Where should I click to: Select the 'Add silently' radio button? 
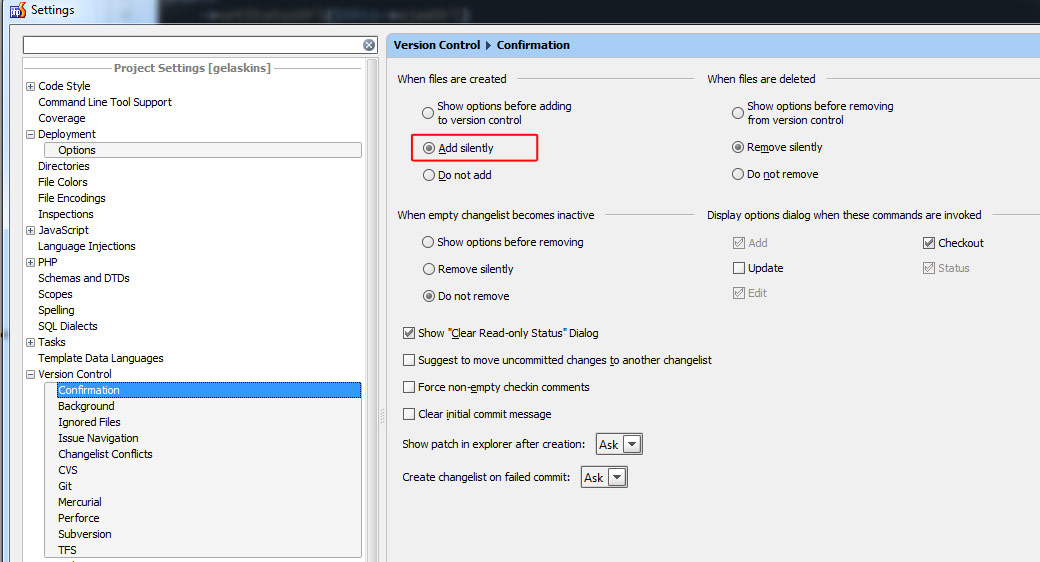429,148
